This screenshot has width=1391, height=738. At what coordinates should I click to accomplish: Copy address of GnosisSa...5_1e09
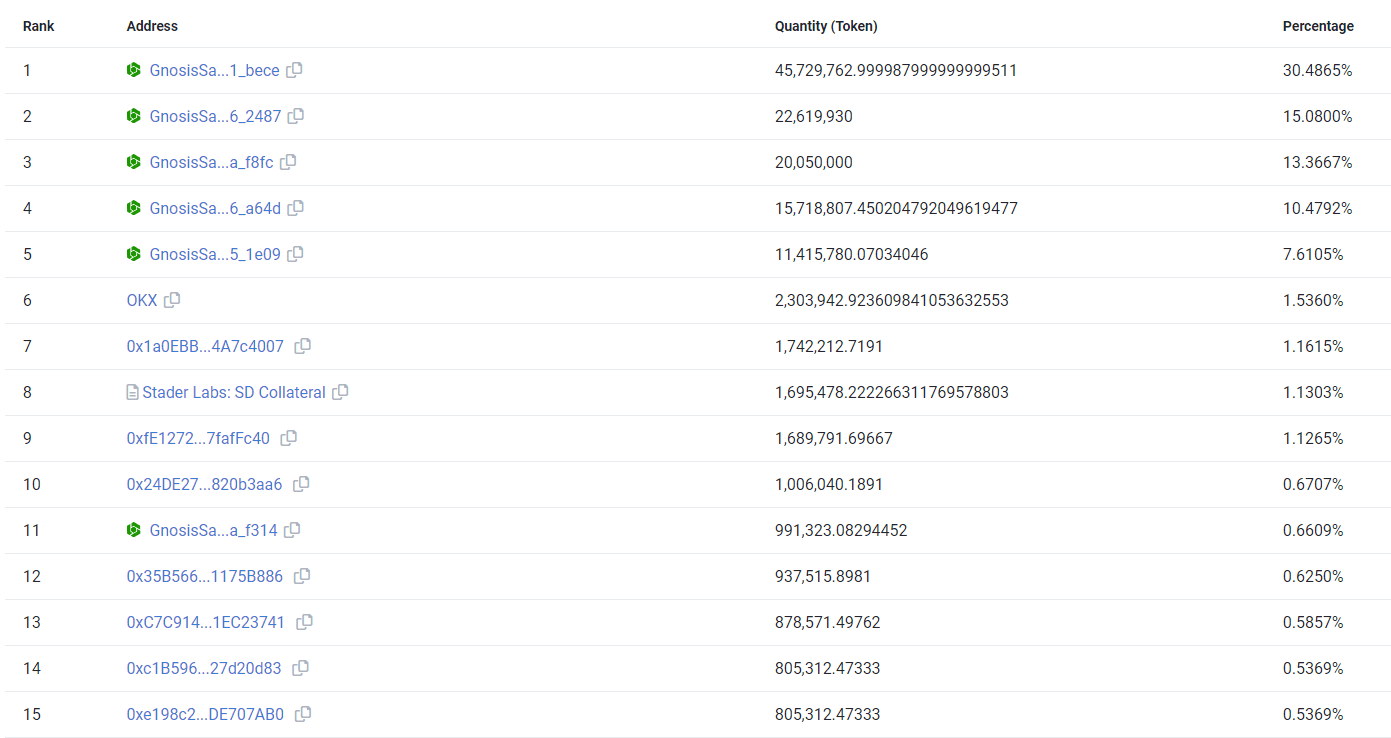tap(295, 254)
